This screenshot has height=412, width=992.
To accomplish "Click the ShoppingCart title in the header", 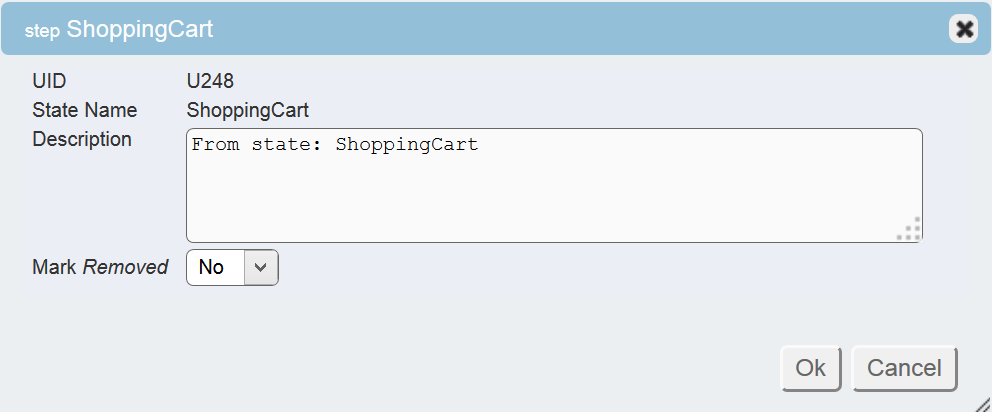I will (140, 29).
